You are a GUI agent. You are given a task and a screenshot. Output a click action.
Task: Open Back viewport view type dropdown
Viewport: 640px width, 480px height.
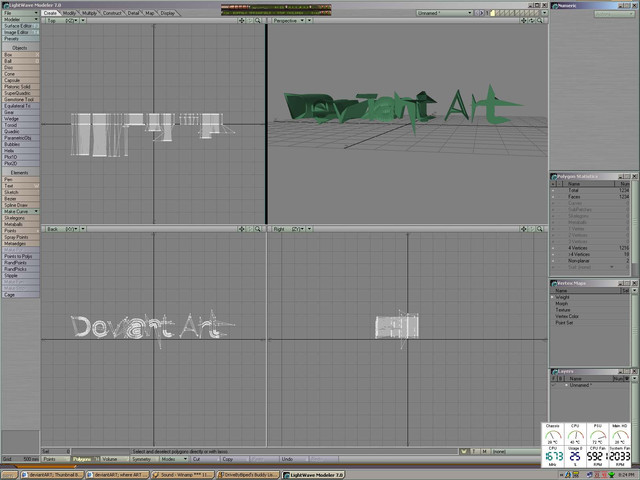point(62,229)
